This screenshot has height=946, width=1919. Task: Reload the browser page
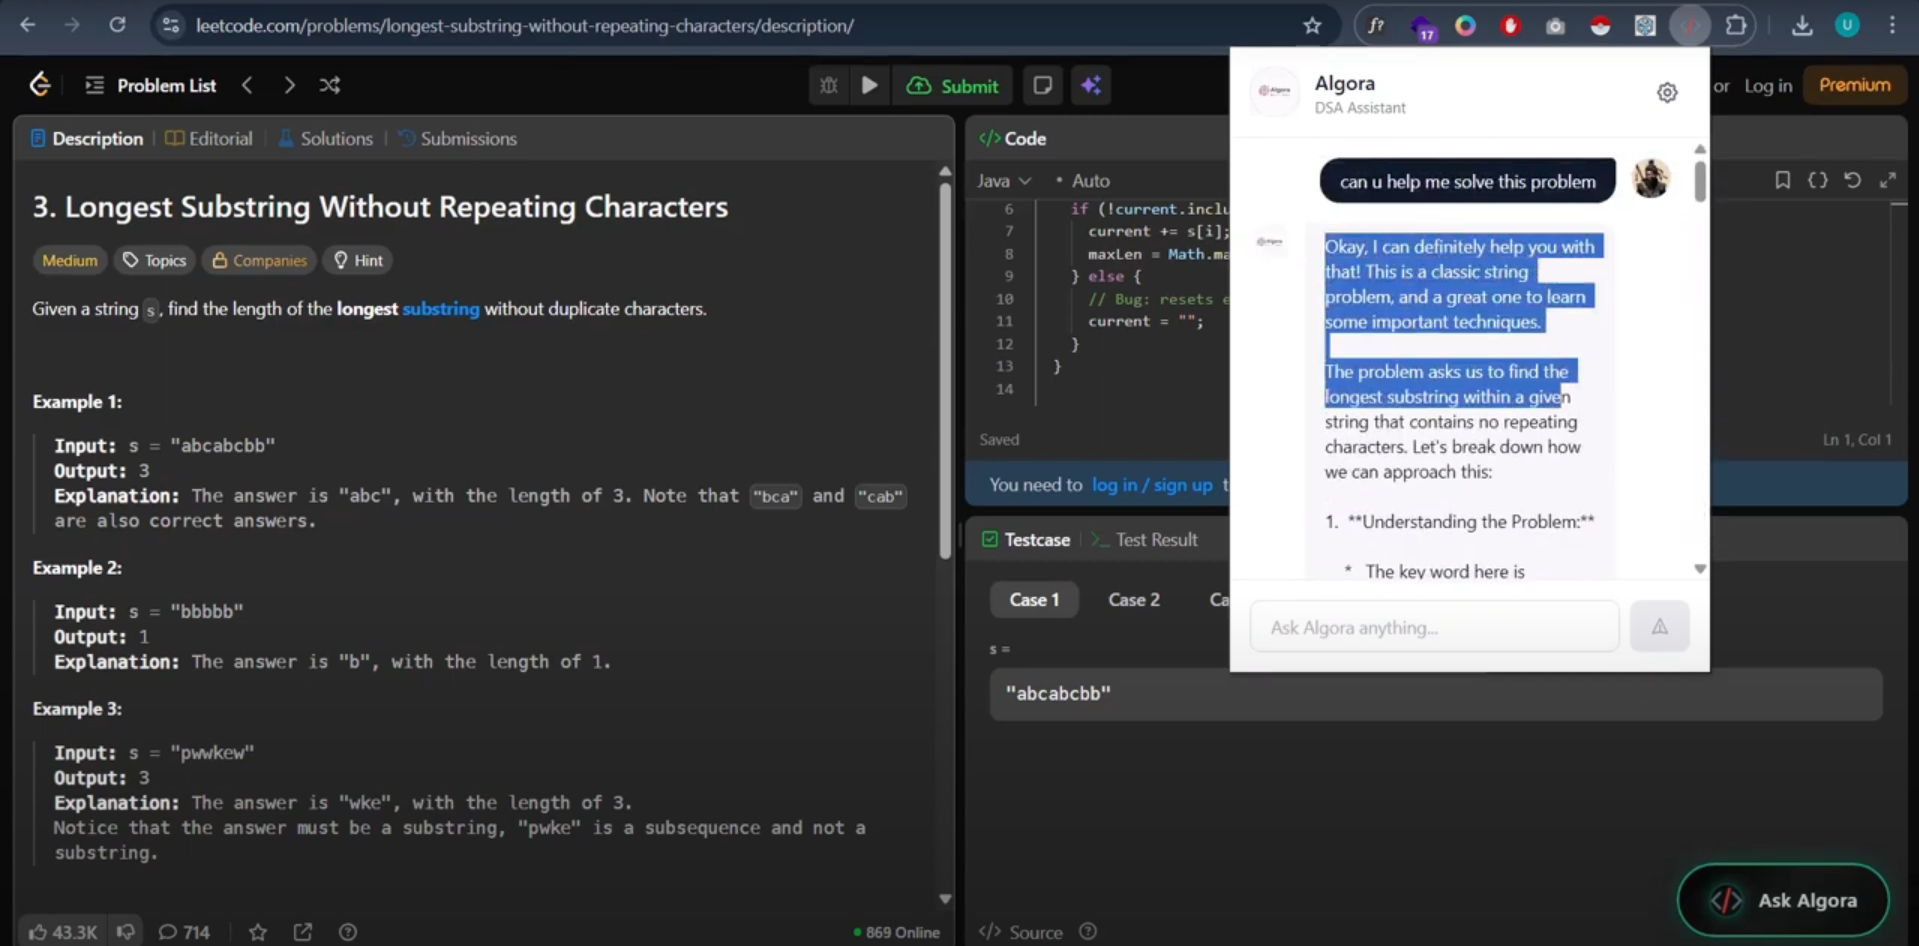tap(117, 25)
